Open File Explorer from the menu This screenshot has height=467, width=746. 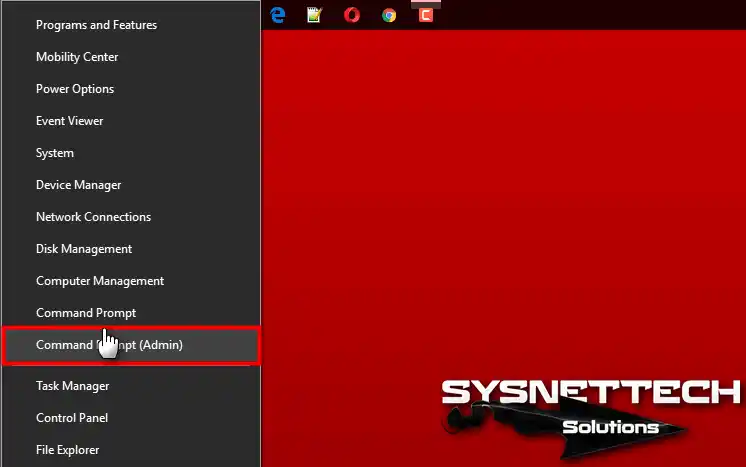pyautogui.click(x=131, y=450)
